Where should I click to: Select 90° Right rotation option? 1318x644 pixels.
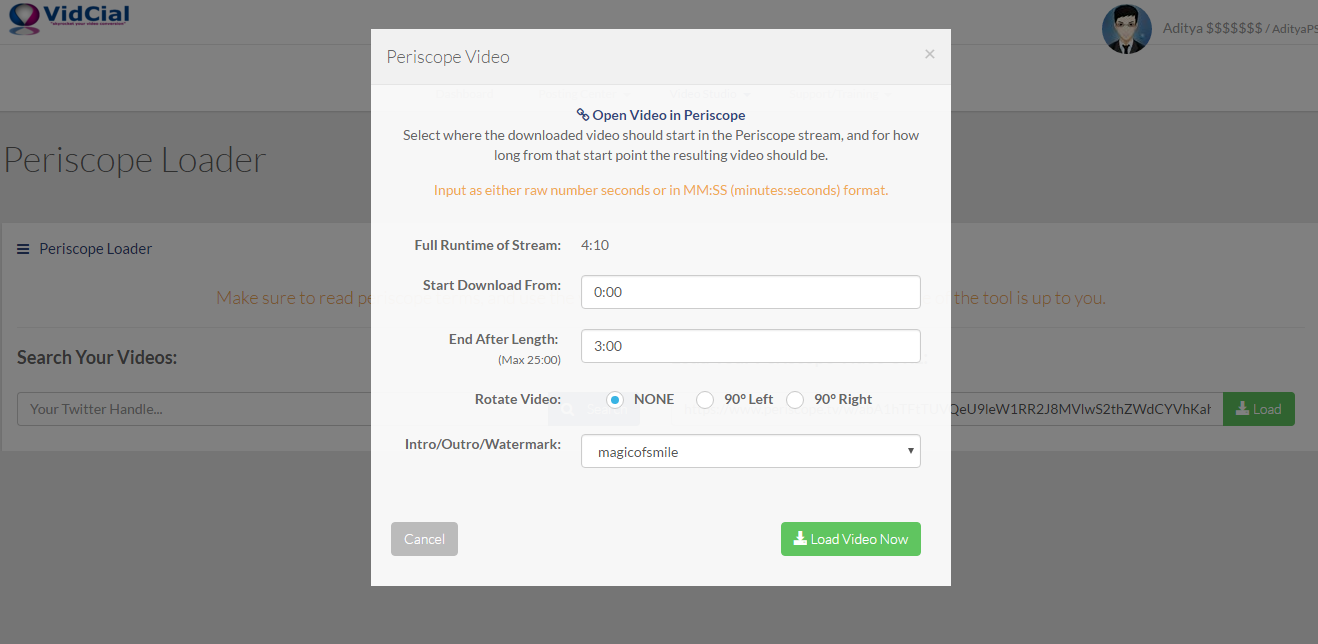click(x=795, y=400)
